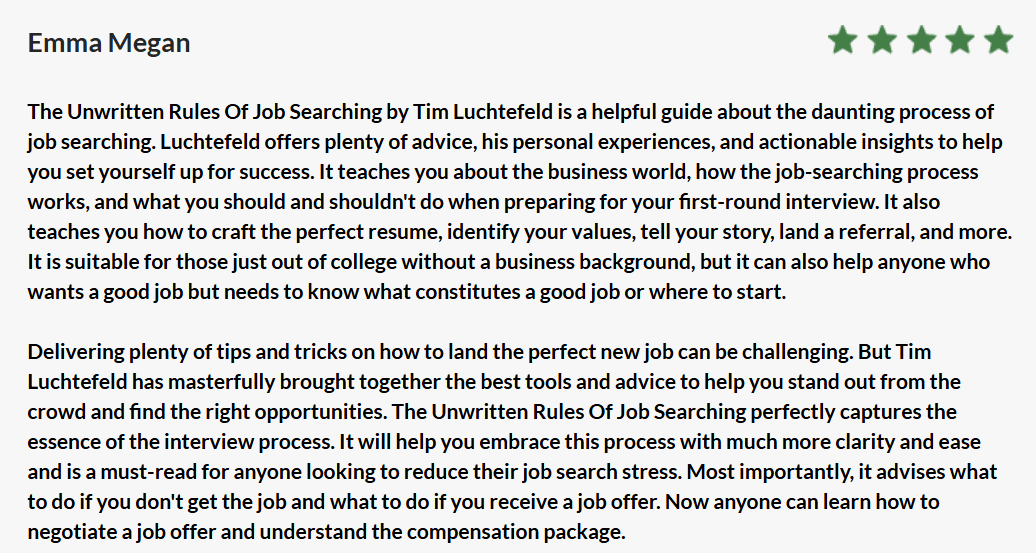The width and height of the screenshot is (1036, 553).
Task: Click the word "negotiate" in the last line
Action: pos(75,533)
